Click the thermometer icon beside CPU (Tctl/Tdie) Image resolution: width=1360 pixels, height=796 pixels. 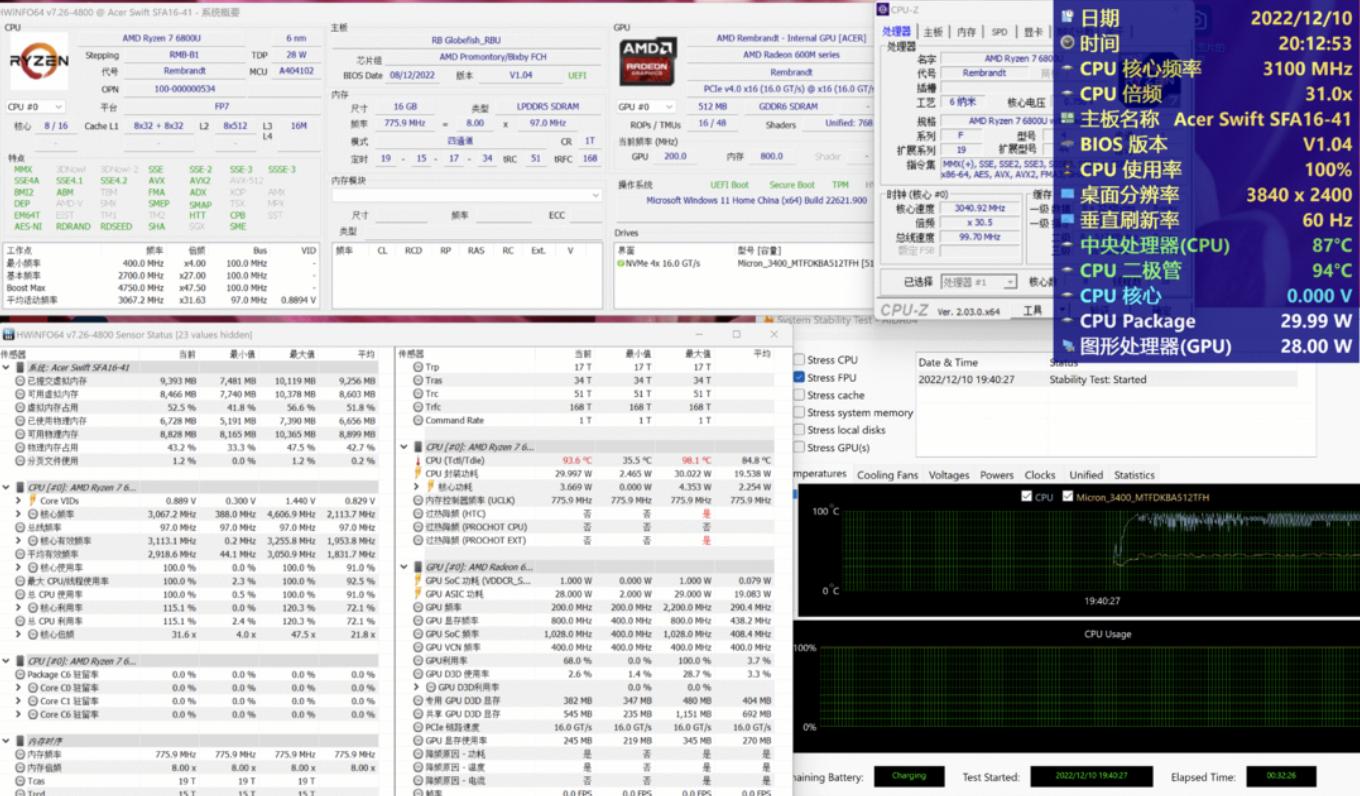[417, 461]
